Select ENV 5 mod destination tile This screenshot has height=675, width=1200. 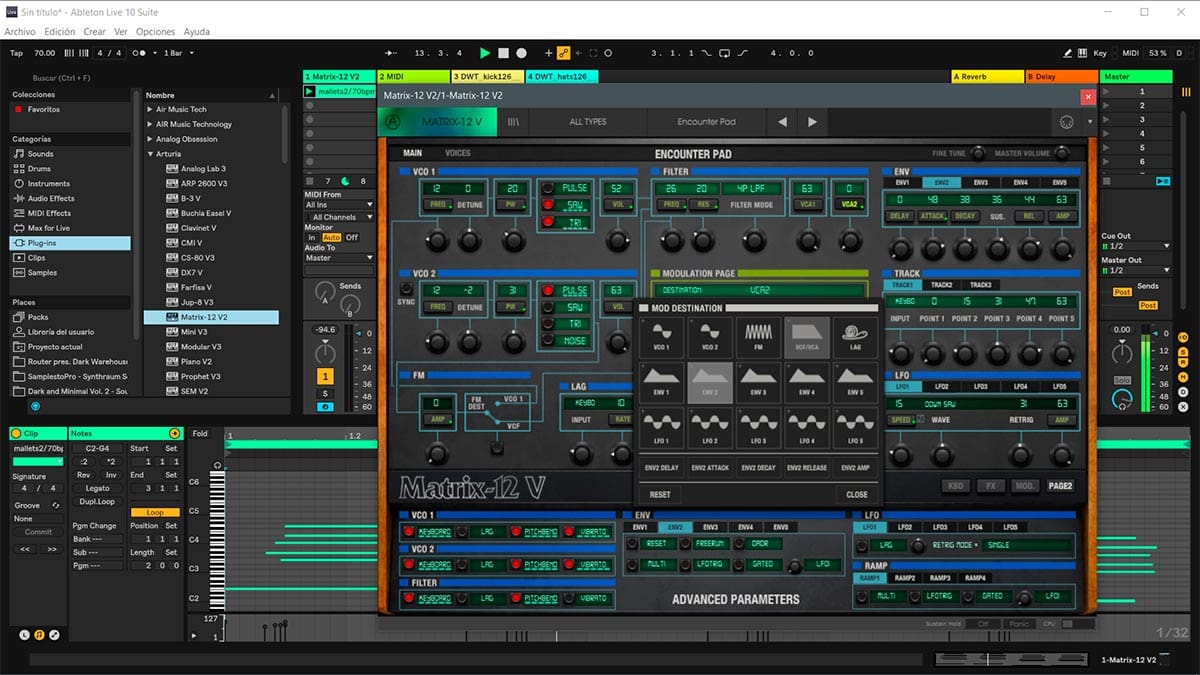pos(855,383)
